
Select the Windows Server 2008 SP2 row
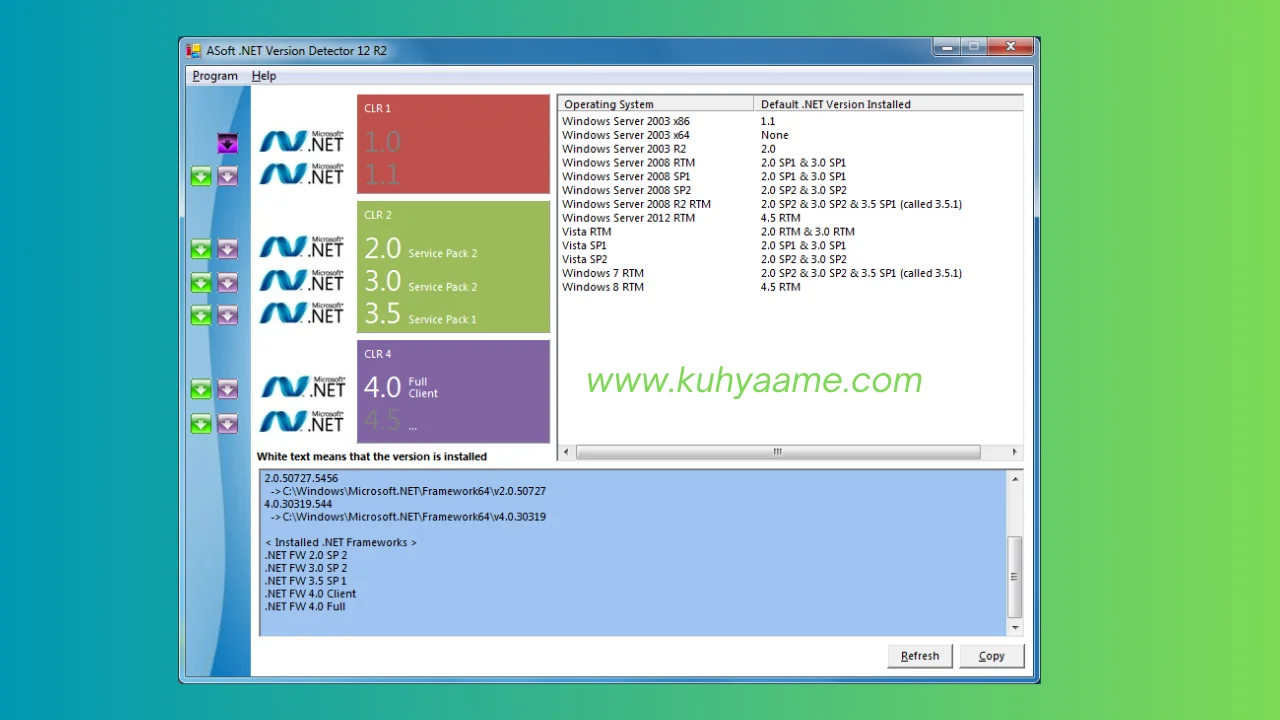click(x=790, y=190)
